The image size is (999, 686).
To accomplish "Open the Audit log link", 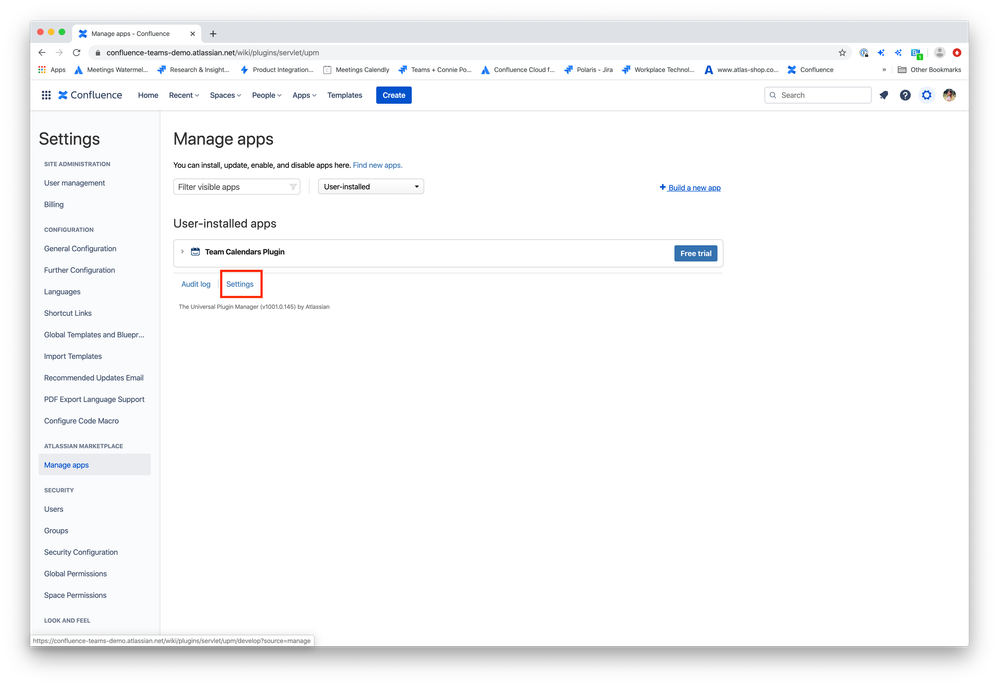I will click(196, 285).
